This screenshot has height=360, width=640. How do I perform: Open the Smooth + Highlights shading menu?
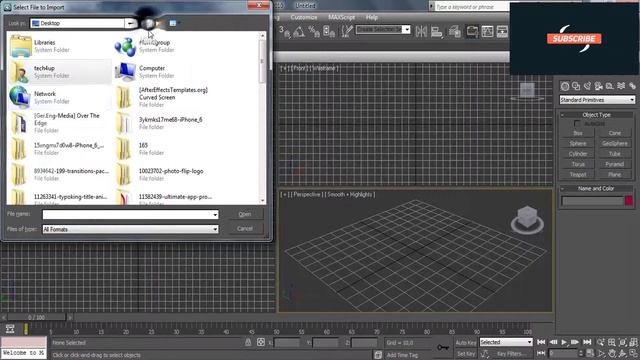[x=350, y=195]
